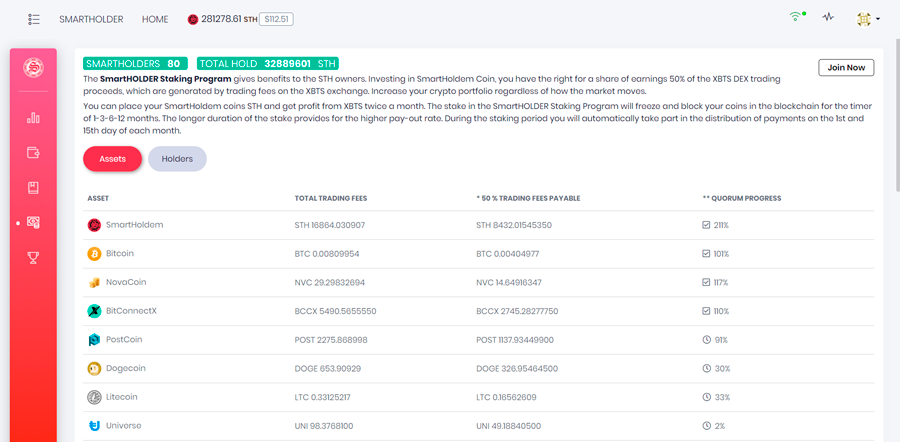Click the SMARTHOLDERS 80 badge
Viewport: 900px width, 442px height.
coord(135,64)
